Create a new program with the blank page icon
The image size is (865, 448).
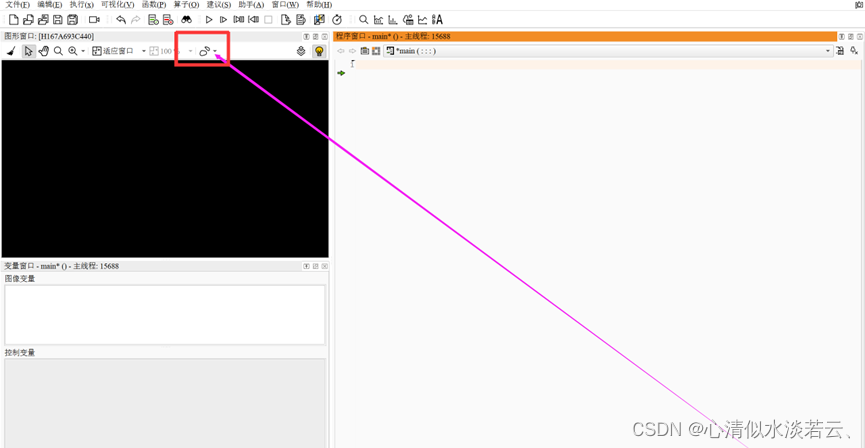tap(14, 20)
